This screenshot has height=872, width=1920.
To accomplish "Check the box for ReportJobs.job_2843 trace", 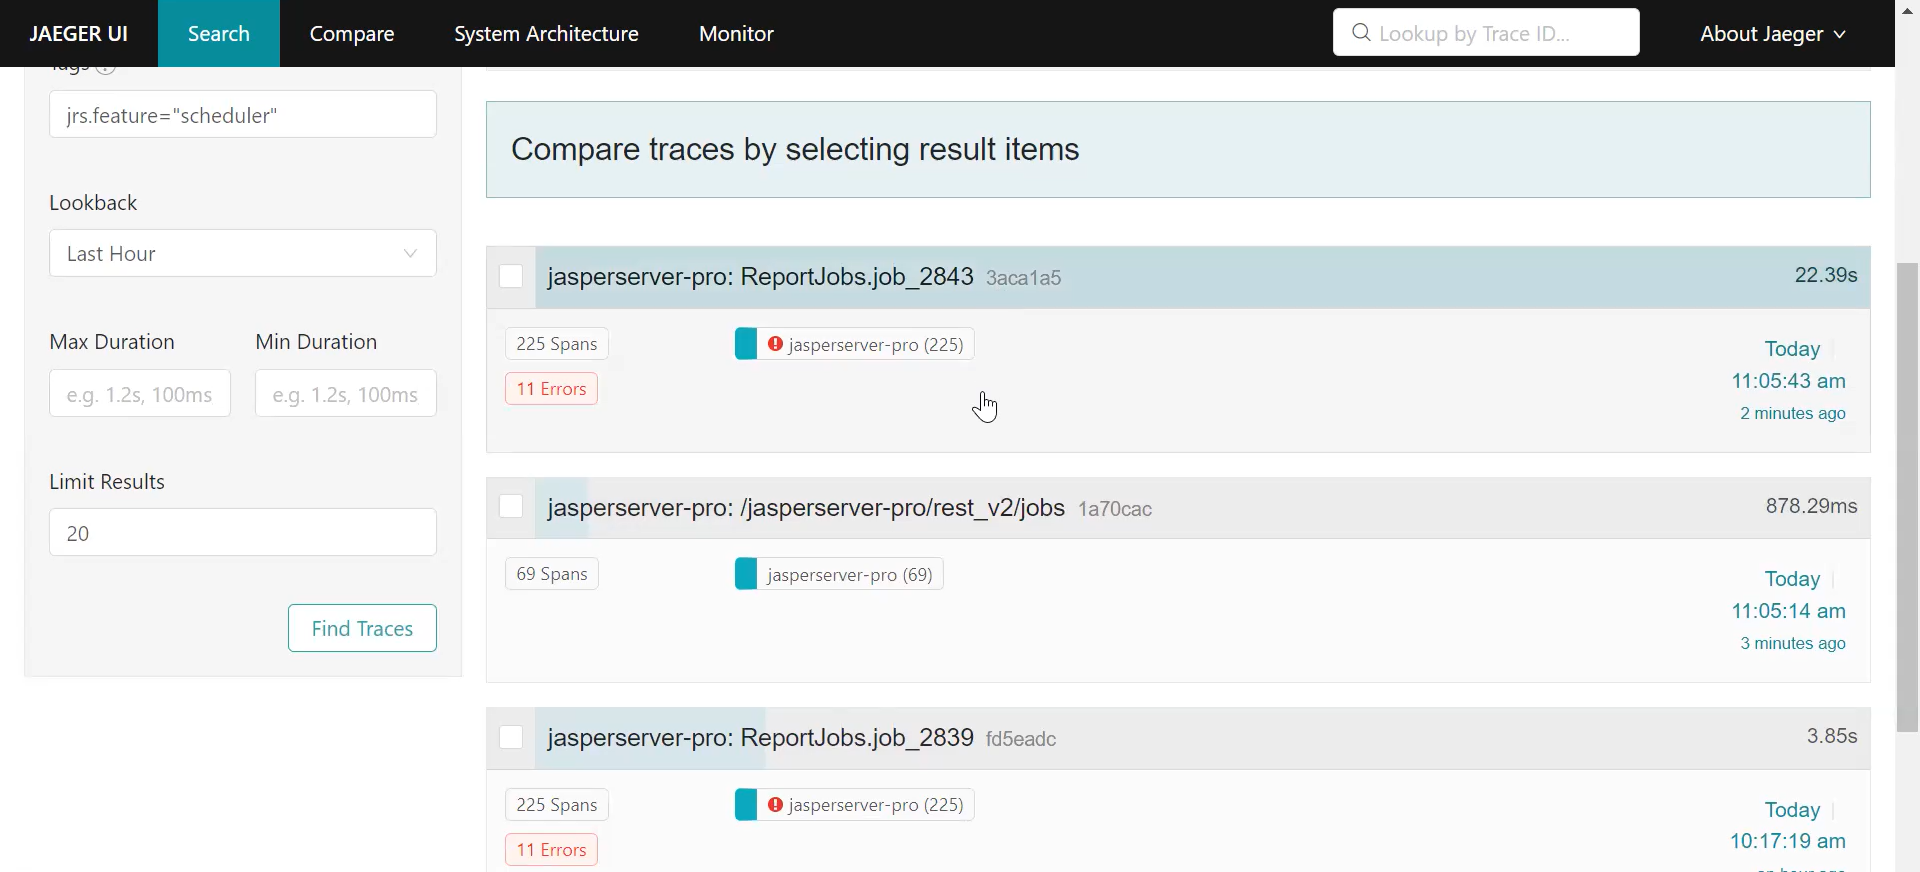I will tap(511, 276).
